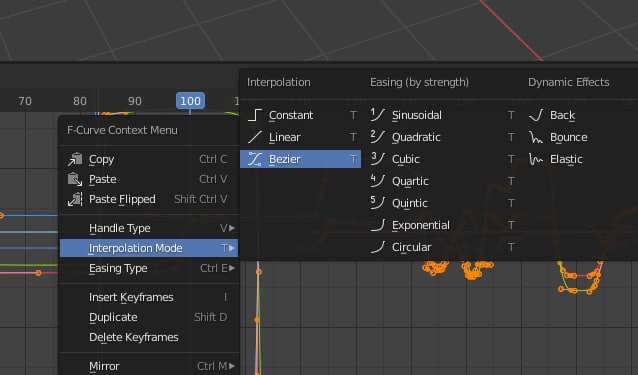Click the Copy keyframes icon
The image size is (638, 375).
pos(75,159)
